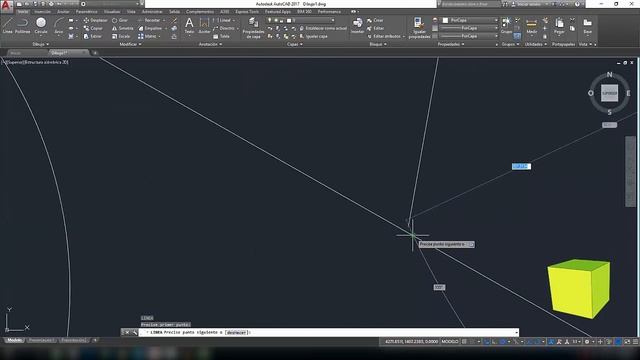Image resolution: width=640 pixels, height=360 pixels.
Task: Click the SUPERIOR face of ViewCube
Action: click(x=609, y=93)
